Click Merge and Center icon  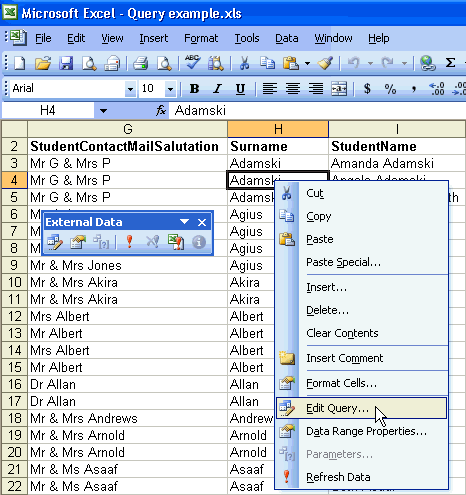click(339, 89)
